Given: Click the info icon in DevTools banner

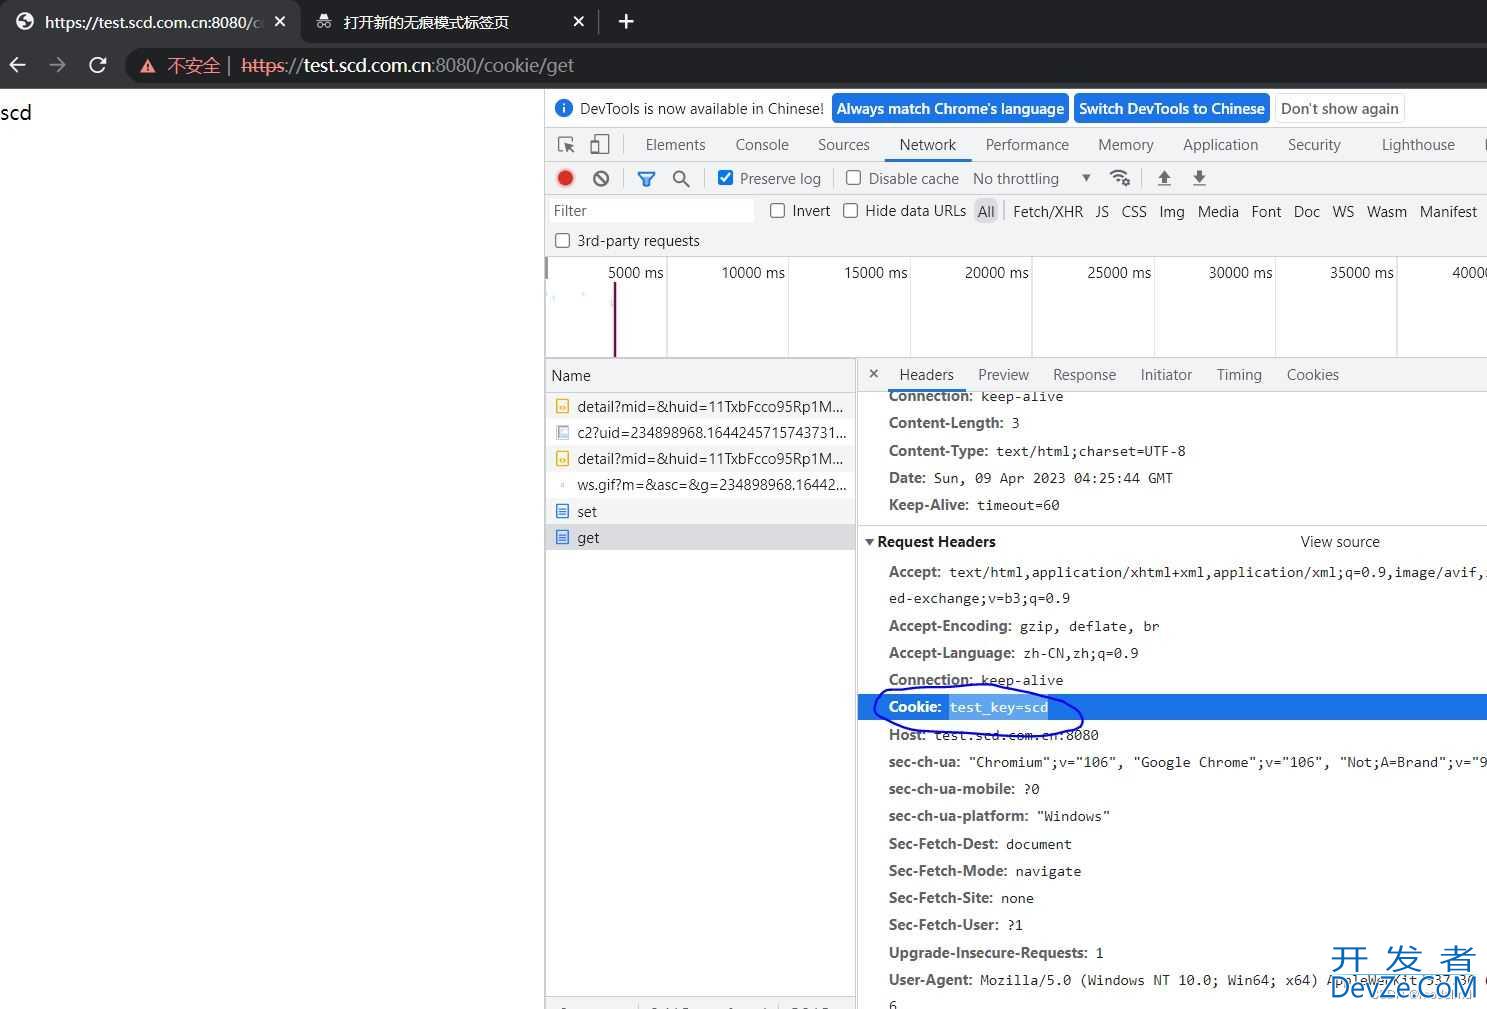Looking at the screenshot, I should 564,109.
